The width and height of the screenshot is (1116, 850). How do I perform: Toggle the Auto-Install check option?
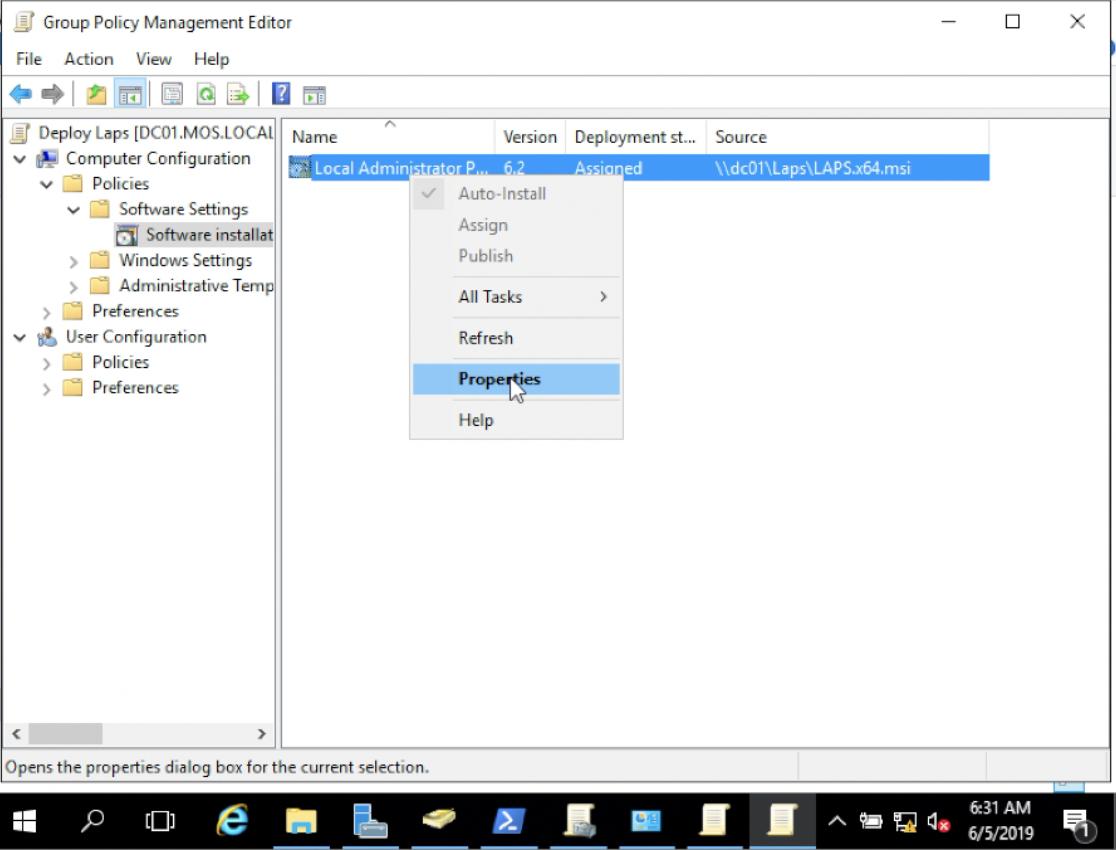point(516,194)
